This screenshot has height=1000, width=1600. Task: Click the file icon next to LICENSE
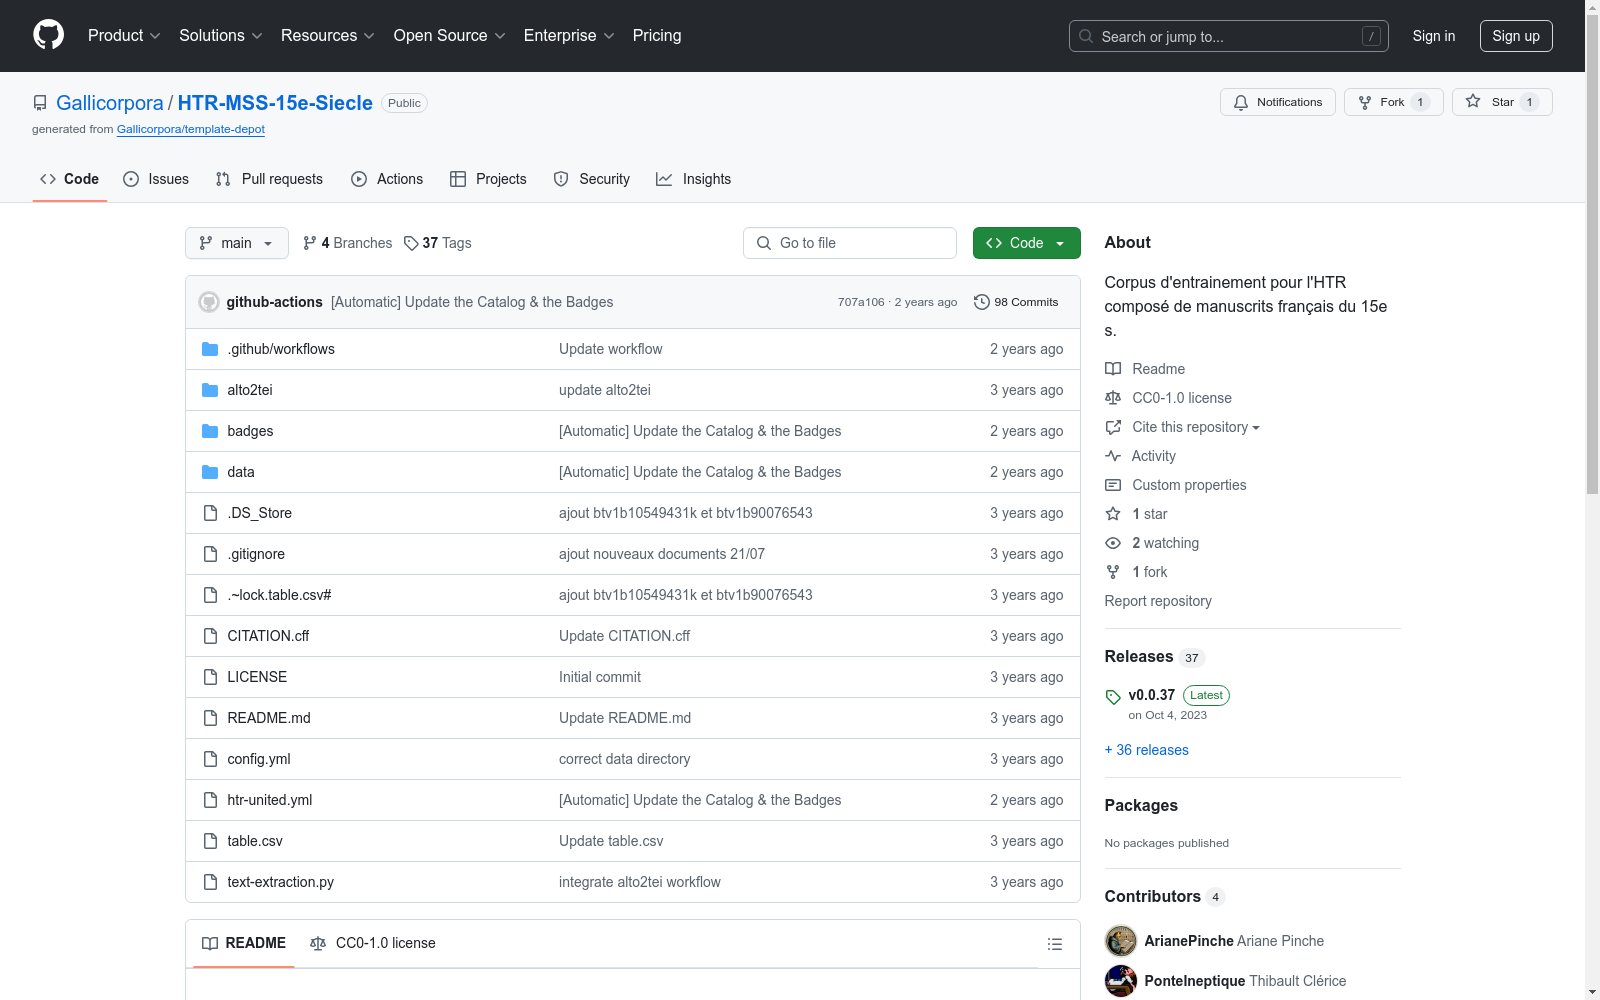(210, 677)
